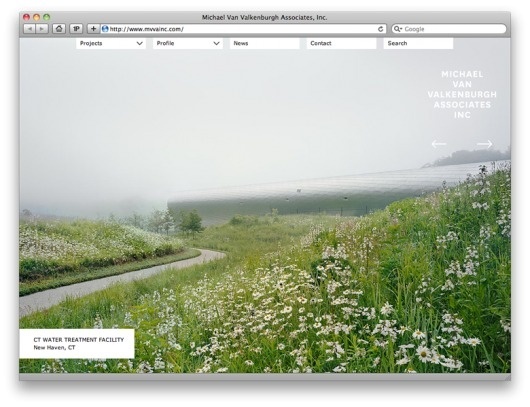
Task: Open the News page
Action: click(264, 43)
